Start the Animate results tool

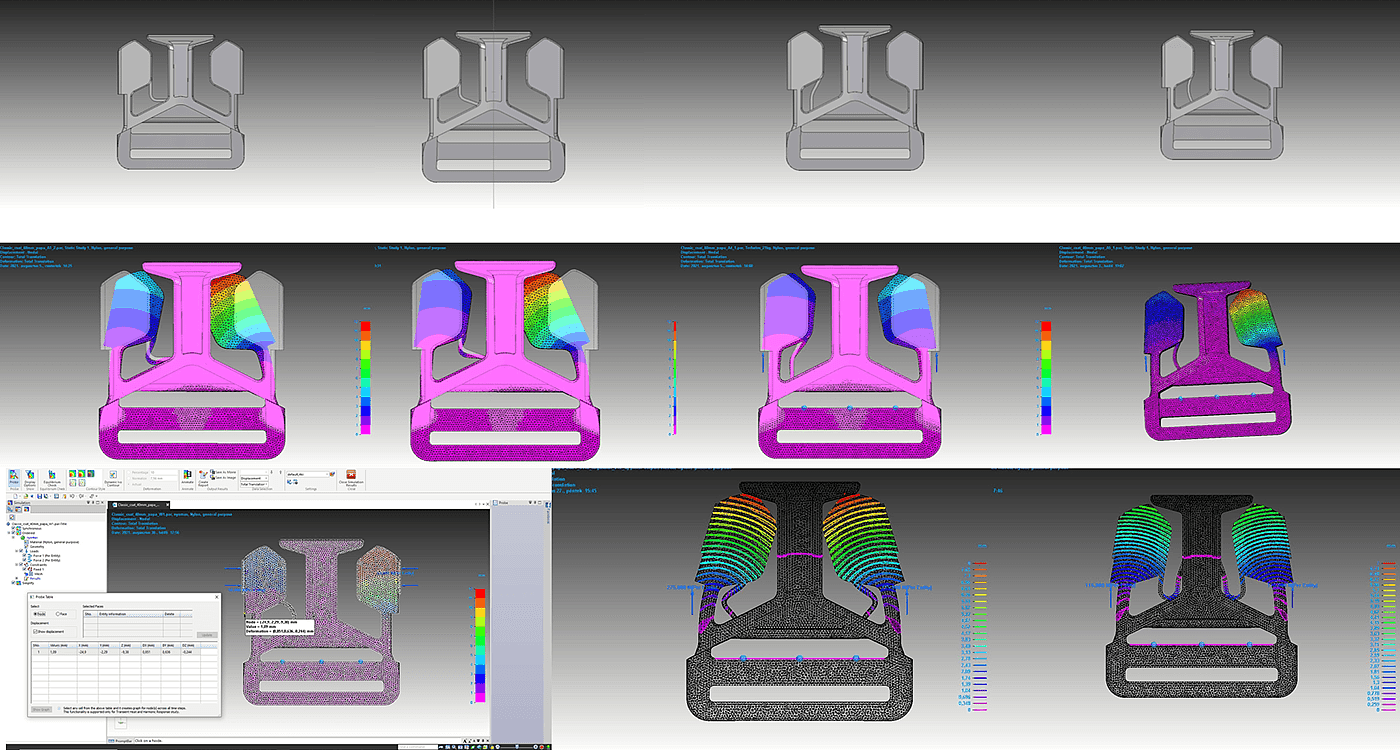187,477
